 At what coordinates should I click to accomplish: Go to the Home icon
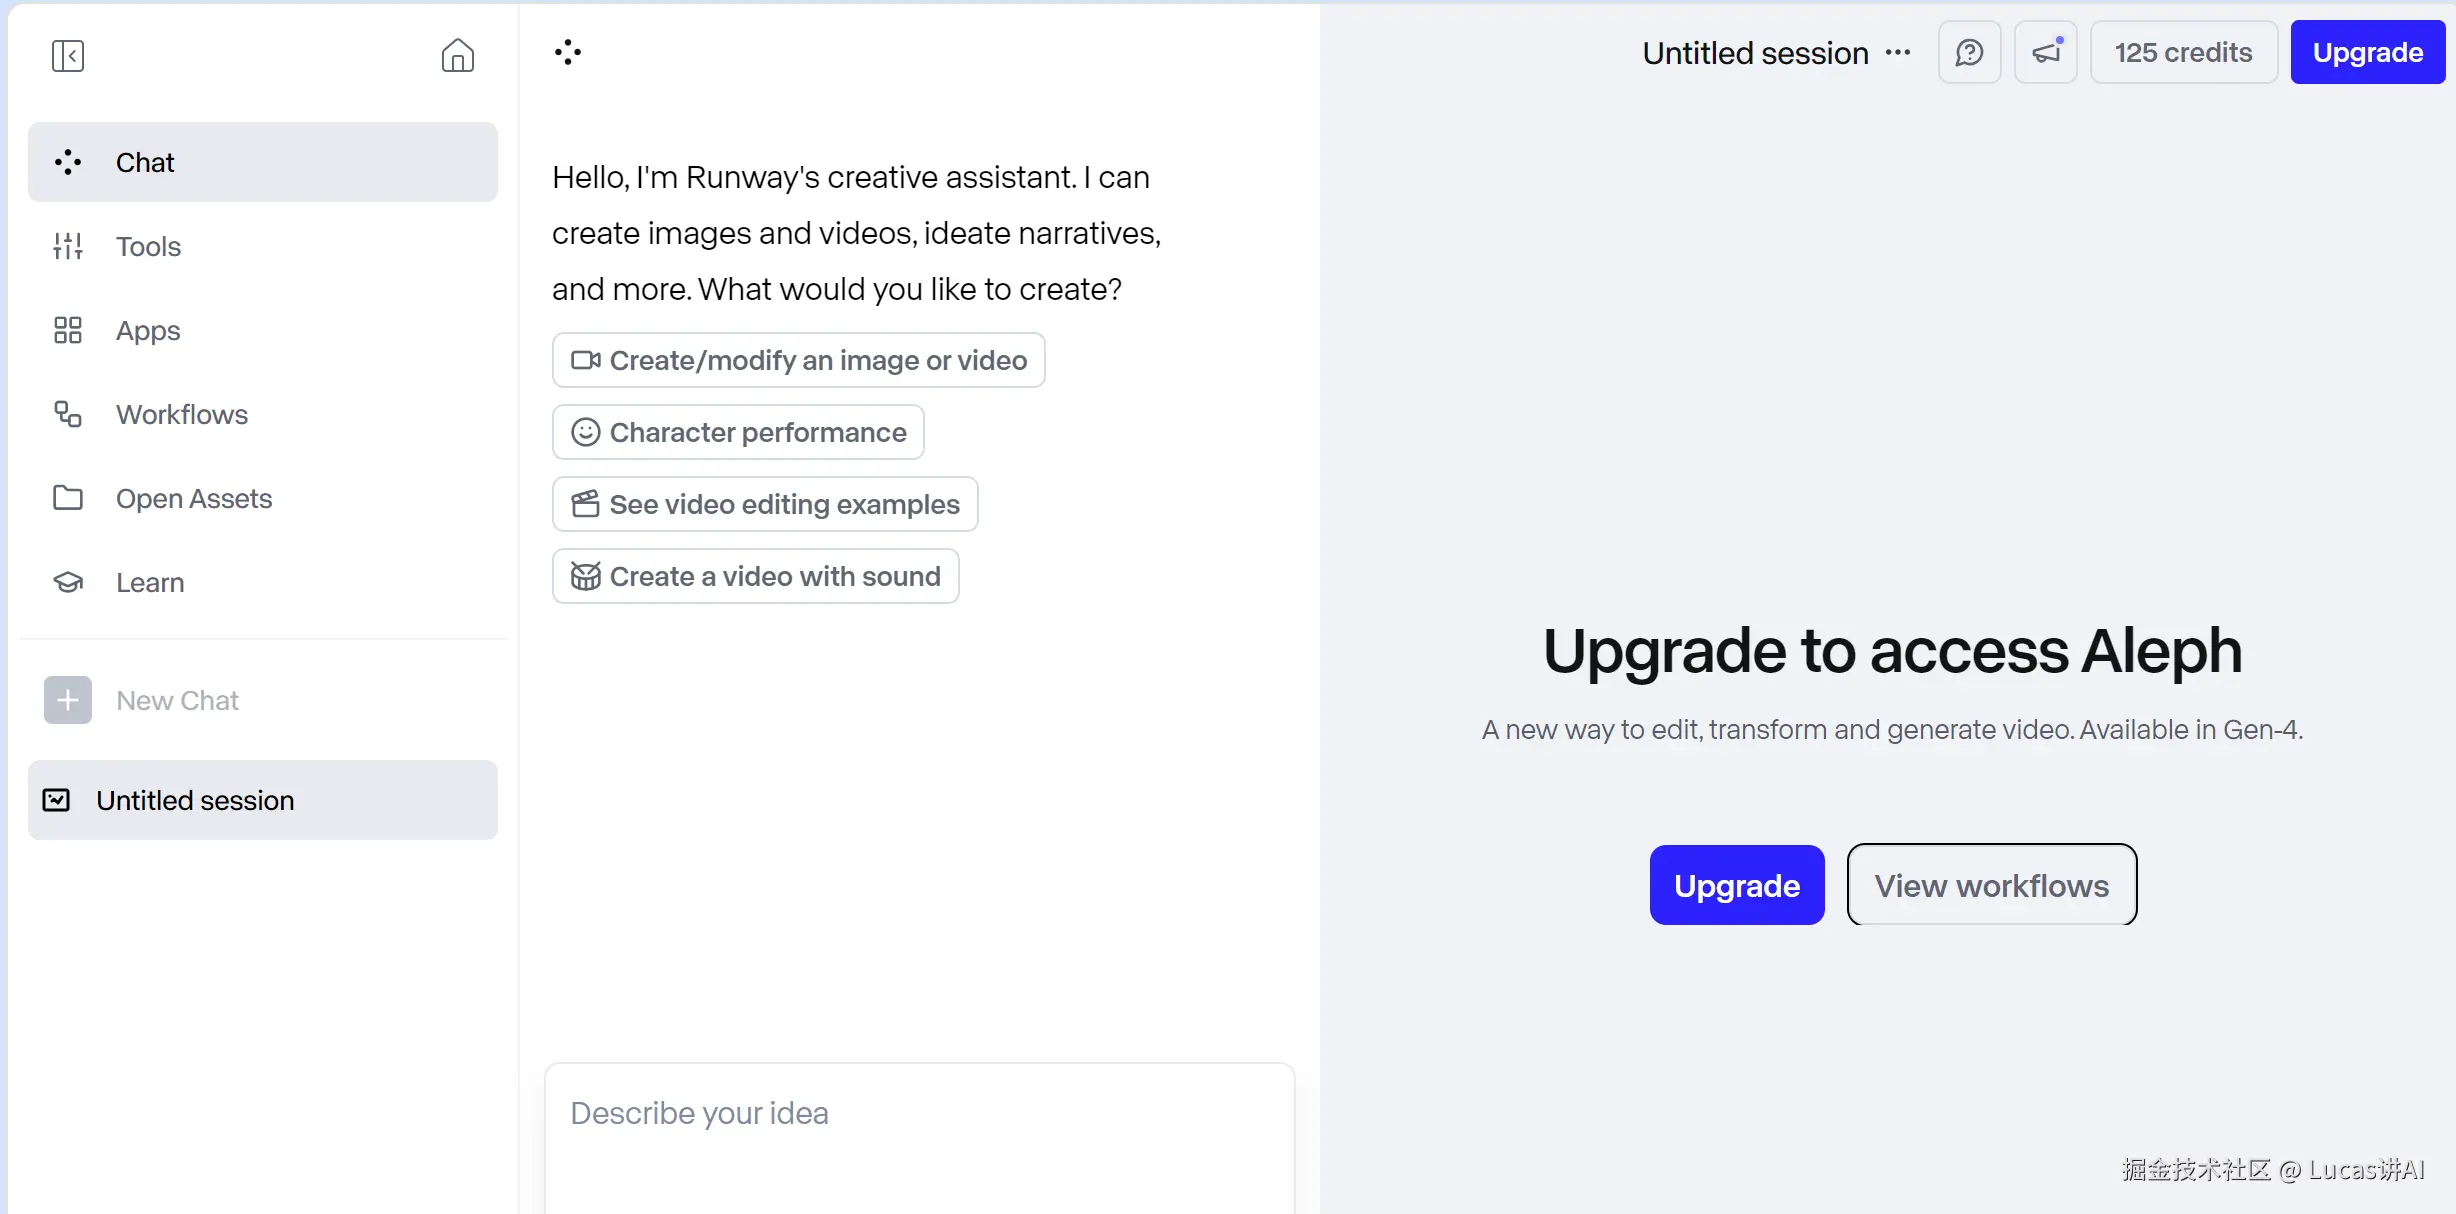[457, 55]
